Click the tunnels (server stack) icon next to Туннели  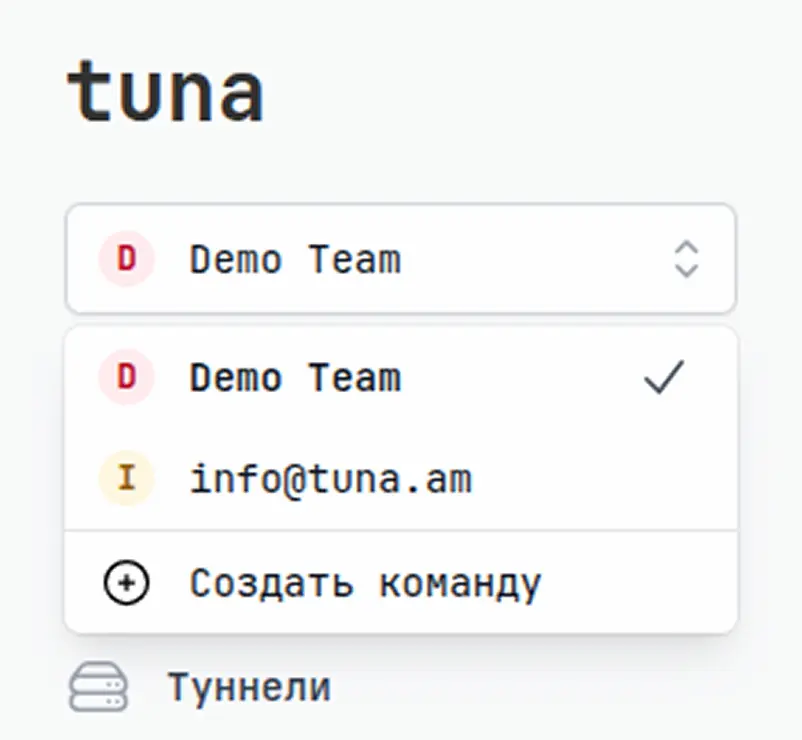pyautogui.click(x=97, y=687)
